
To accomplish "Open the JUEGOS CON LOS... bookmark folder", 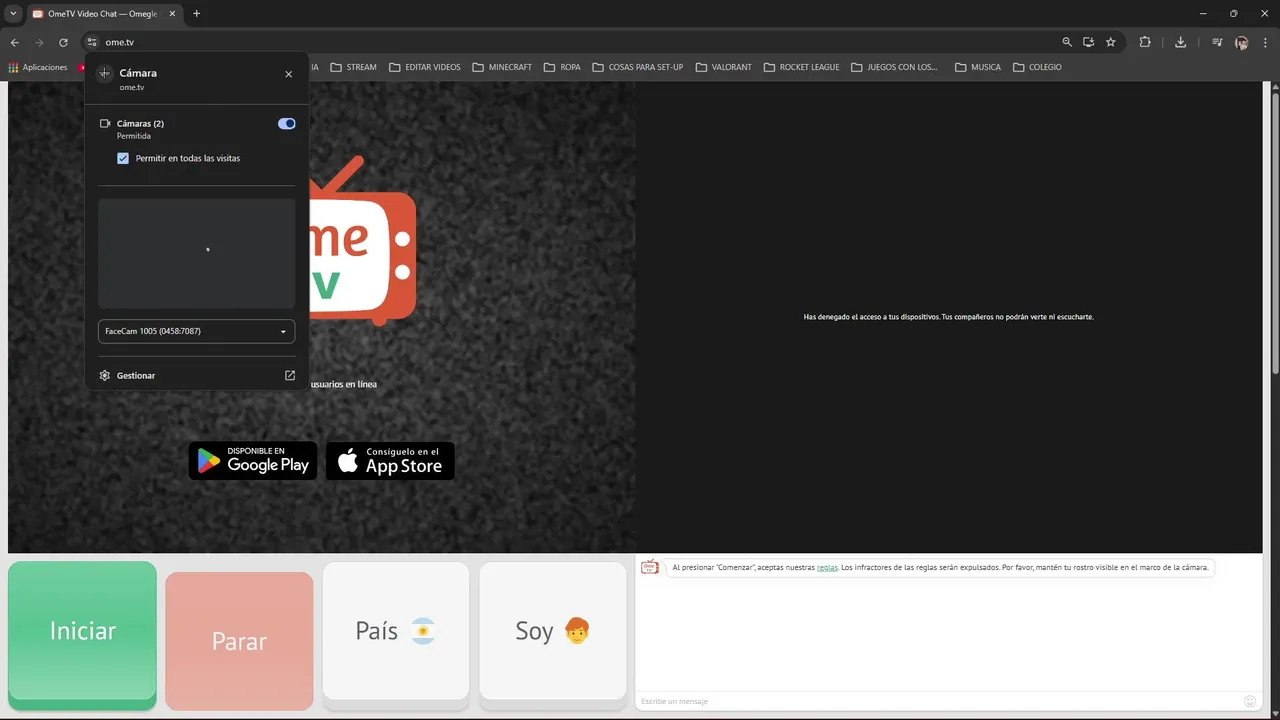I will coord(895,67).
